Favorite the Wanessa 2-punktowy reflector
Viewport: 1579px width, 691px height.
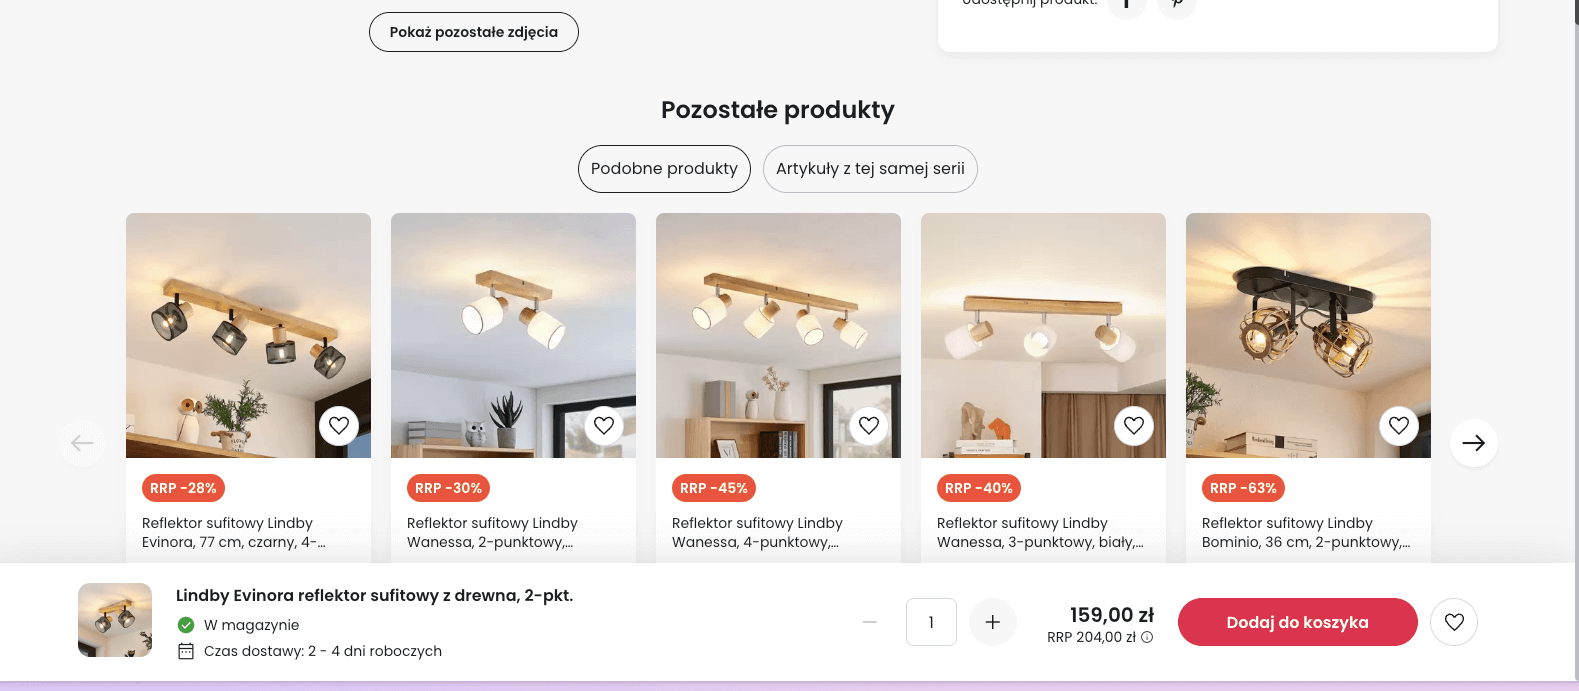[x=604, y=426]
